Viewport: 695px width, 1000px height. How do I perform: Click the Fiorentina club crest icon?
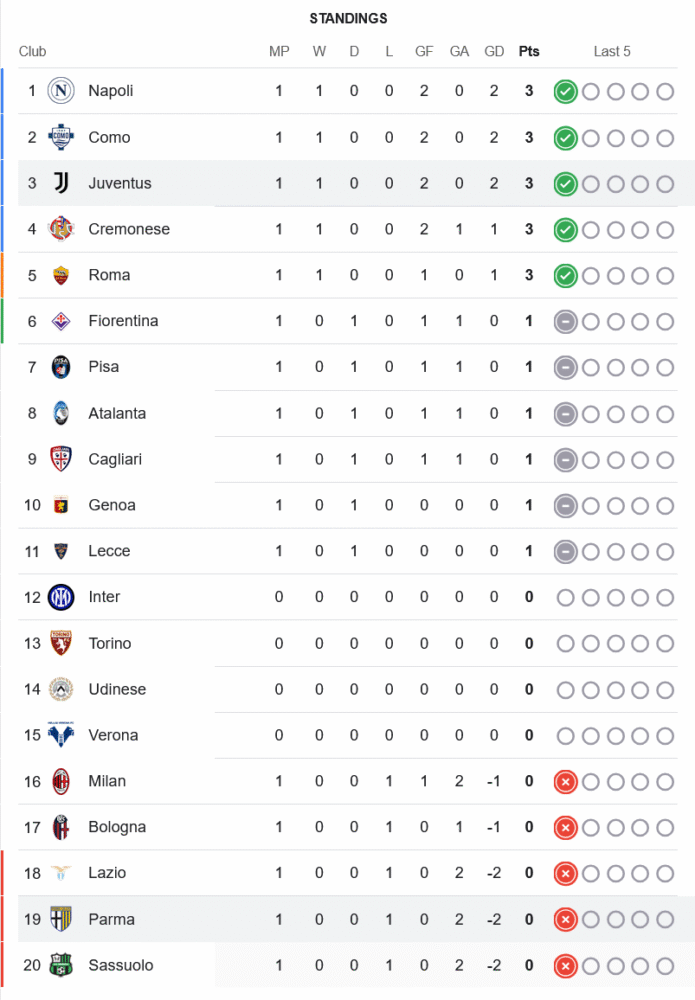61,321
